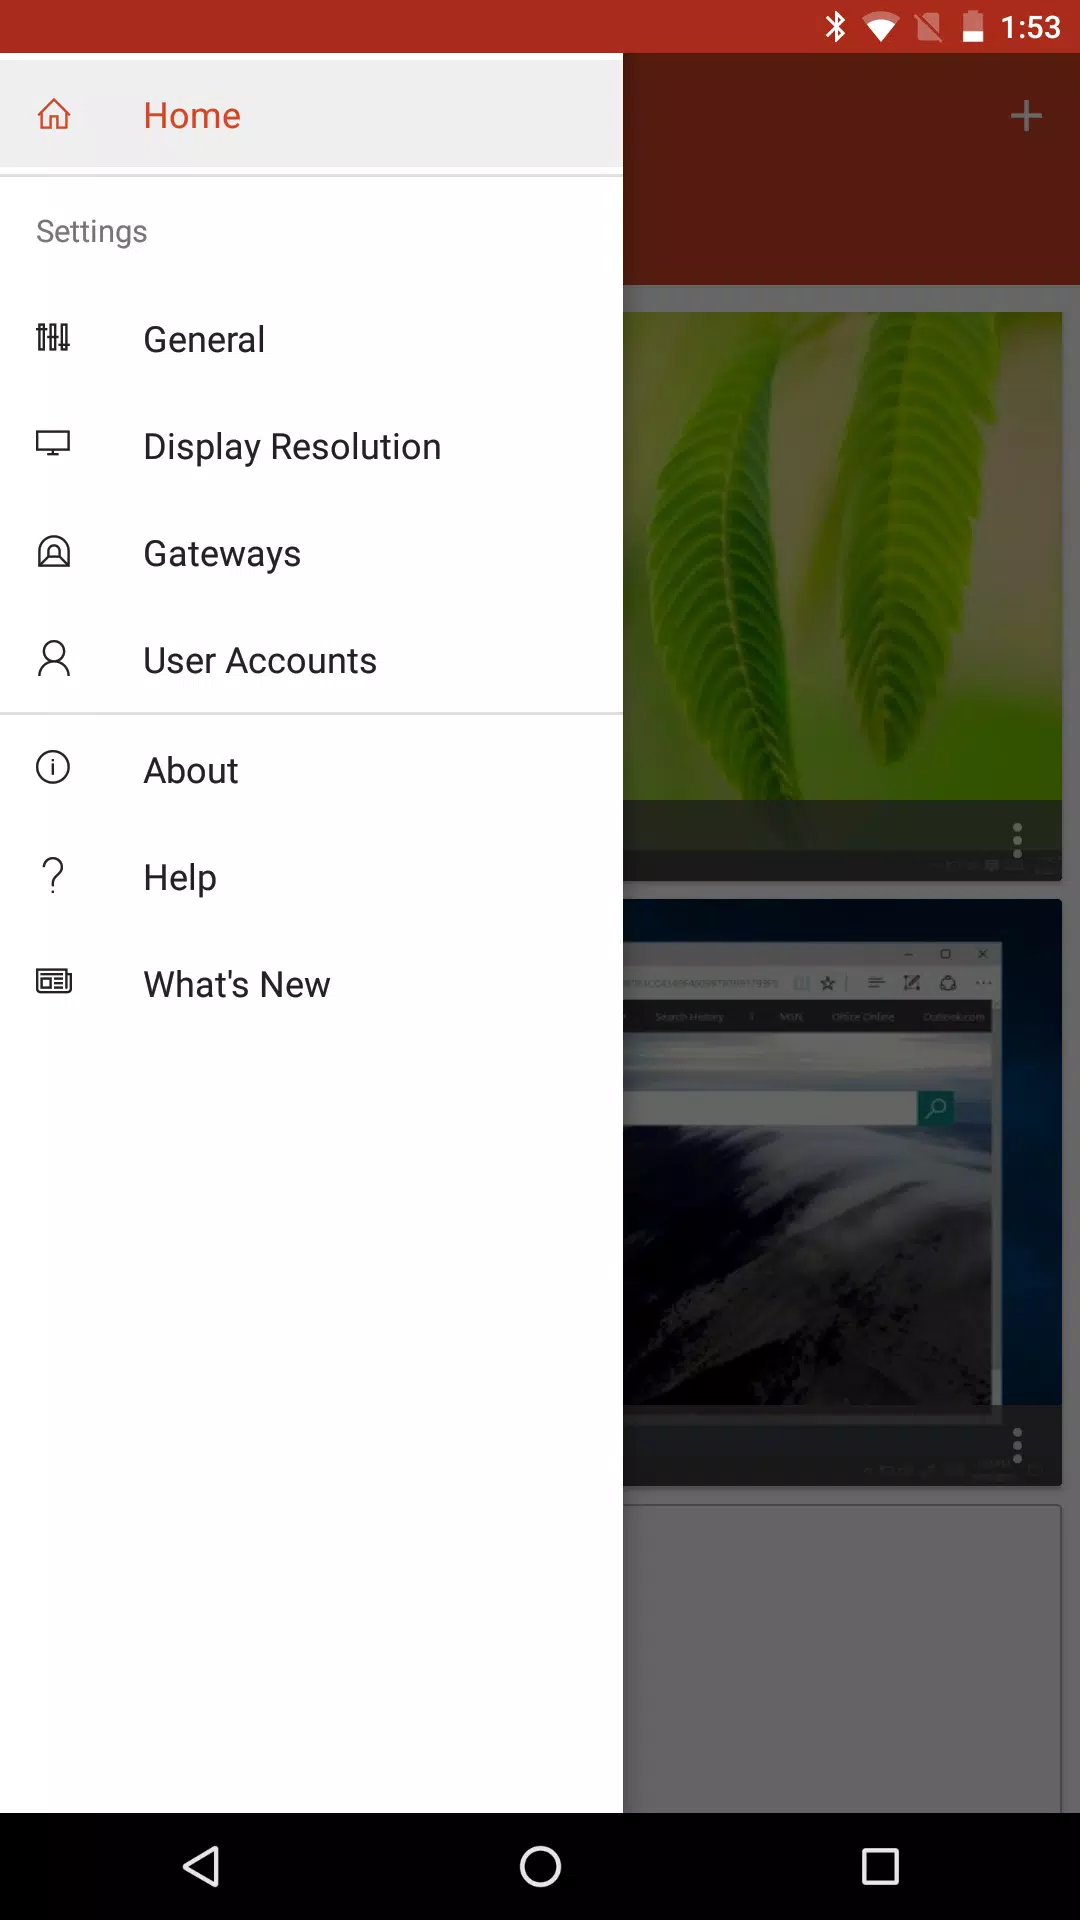1080x1920 pixels.
Task: Open the leaf wallpaper desktop thumbnail
Action: (842, 556)
